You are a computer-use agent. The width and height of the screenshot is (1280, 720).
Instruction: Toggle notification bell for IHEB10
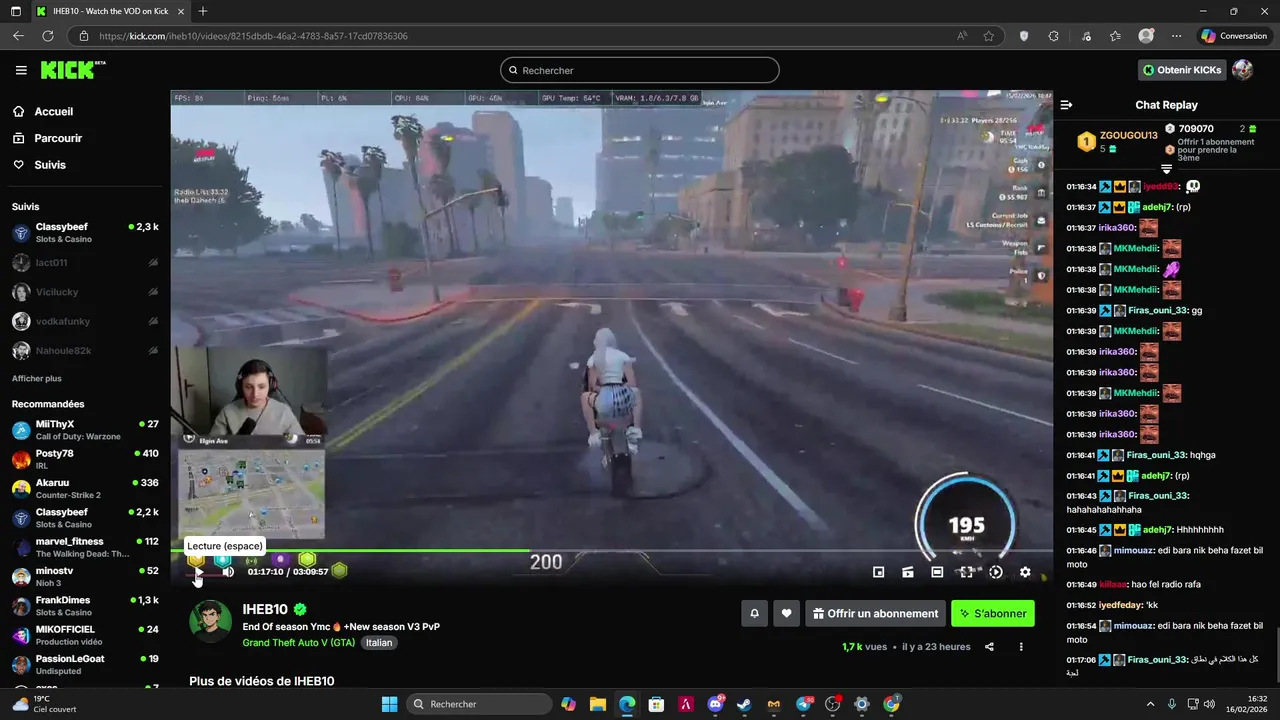tap(754, 613)
